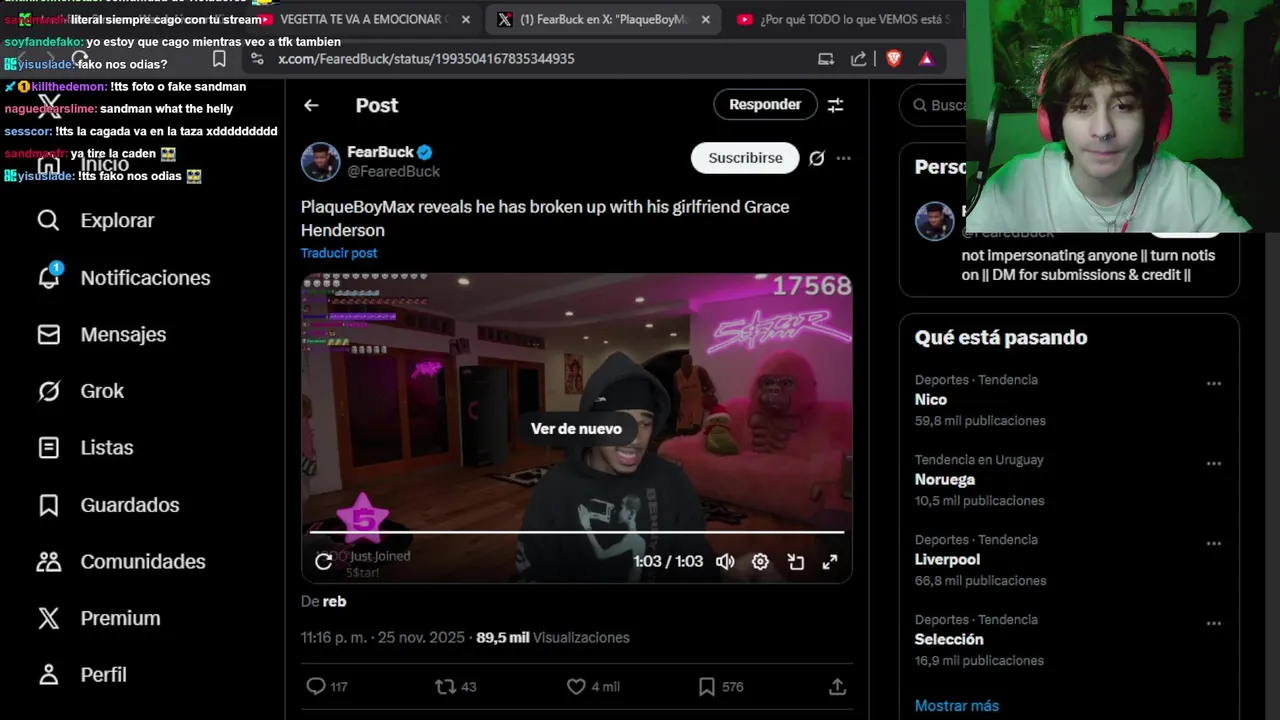
Task: Open Notificaciones bell icon
Action: click(48, 277)
